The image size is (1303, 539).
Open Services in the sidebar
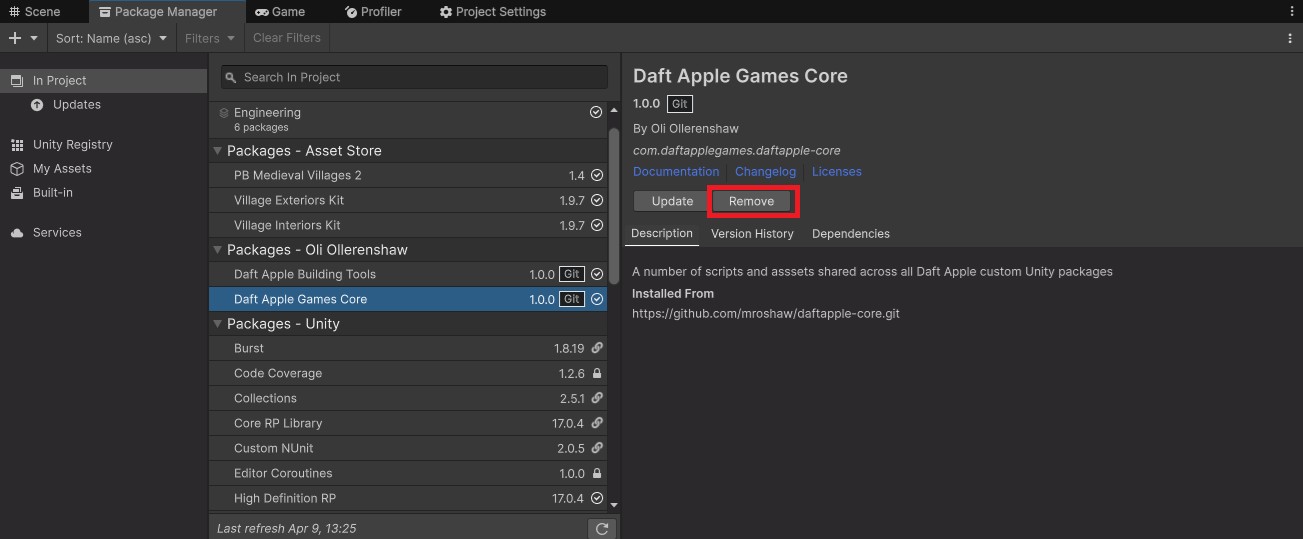pyautogui.click(x=103, y=232)
